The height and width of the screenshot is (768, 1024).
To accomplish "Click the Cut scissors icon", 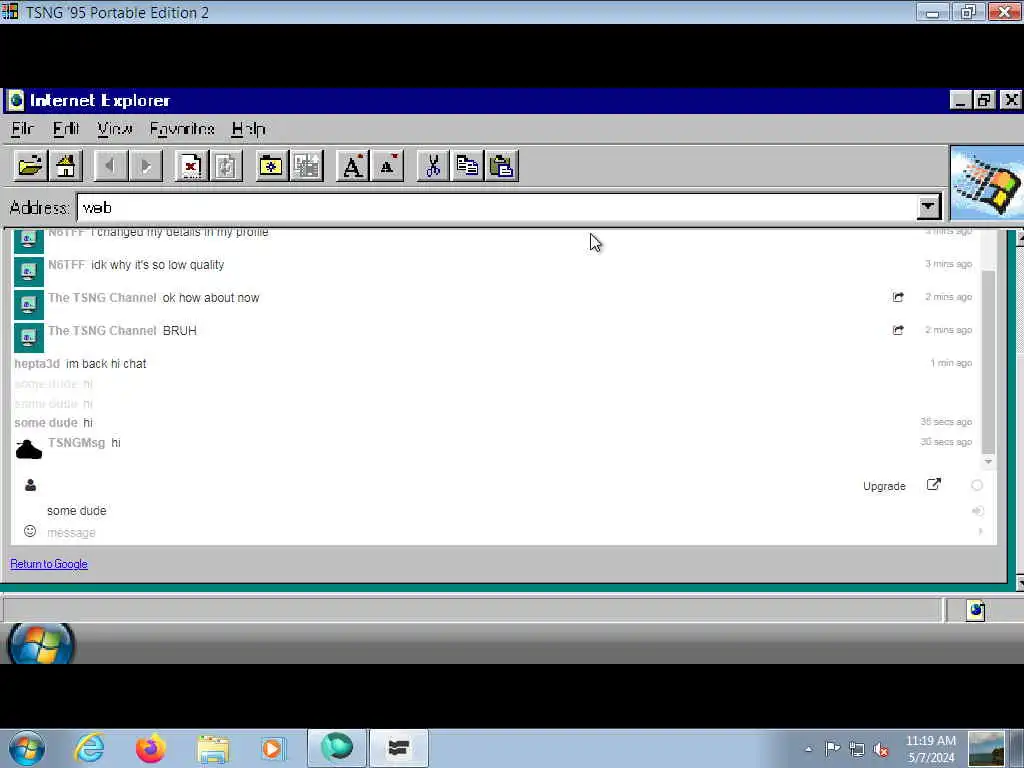I will (x=433, y=166).
